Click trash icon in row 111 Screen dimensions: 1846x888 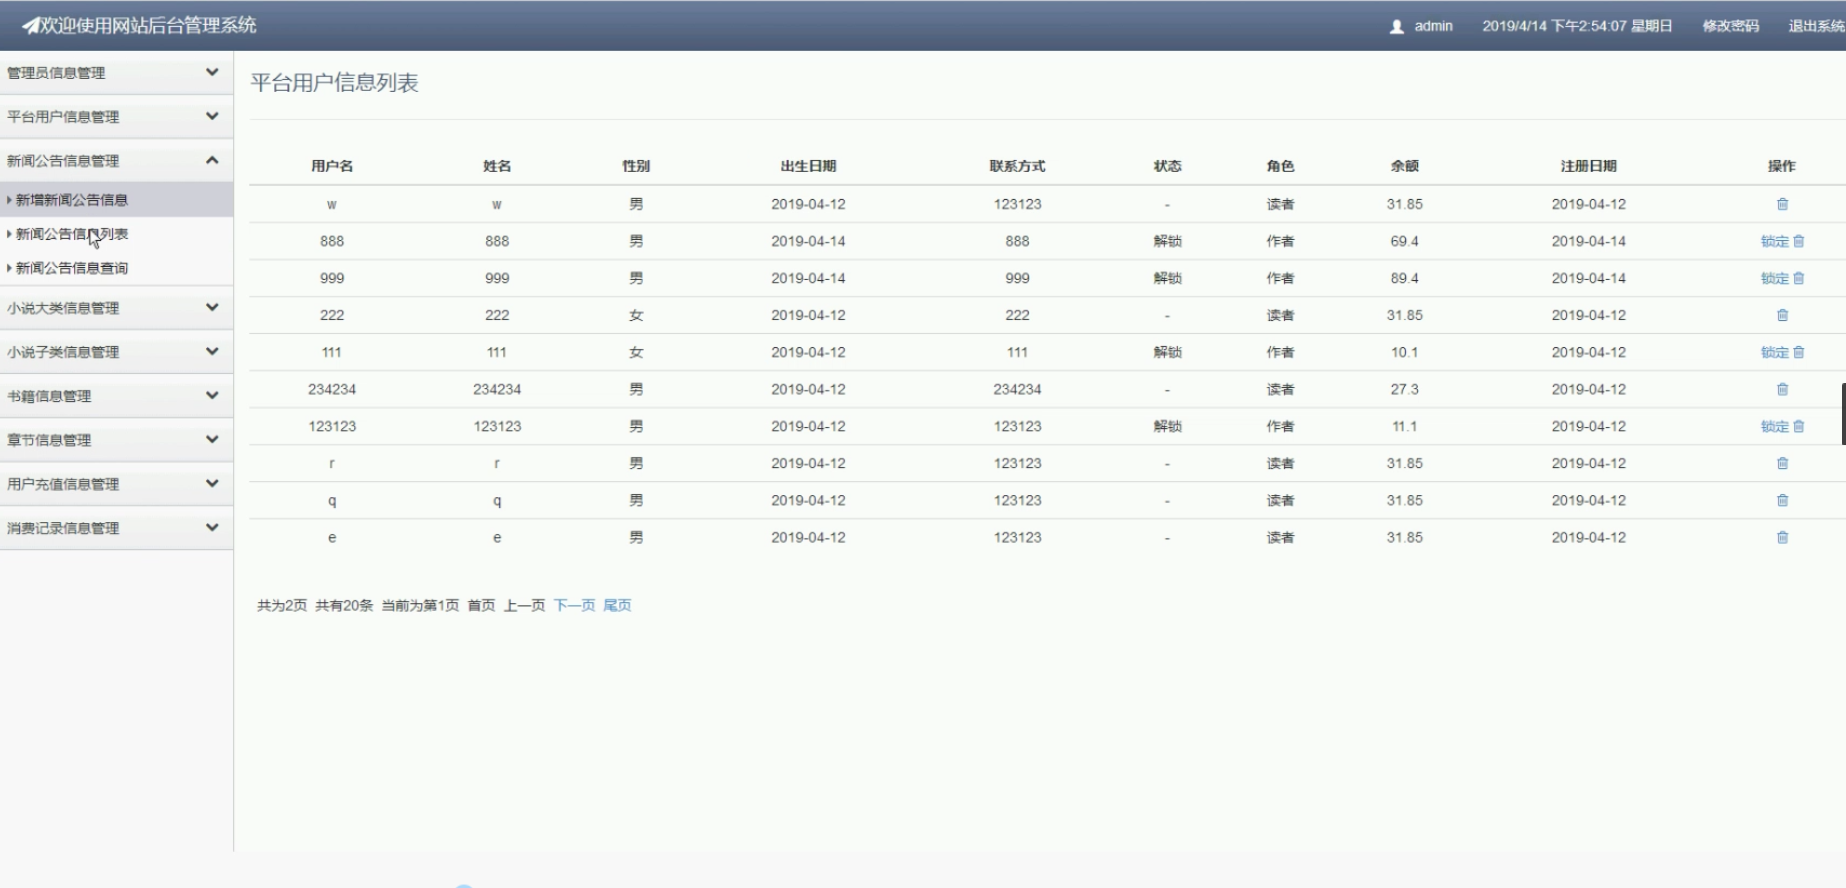1799,352
